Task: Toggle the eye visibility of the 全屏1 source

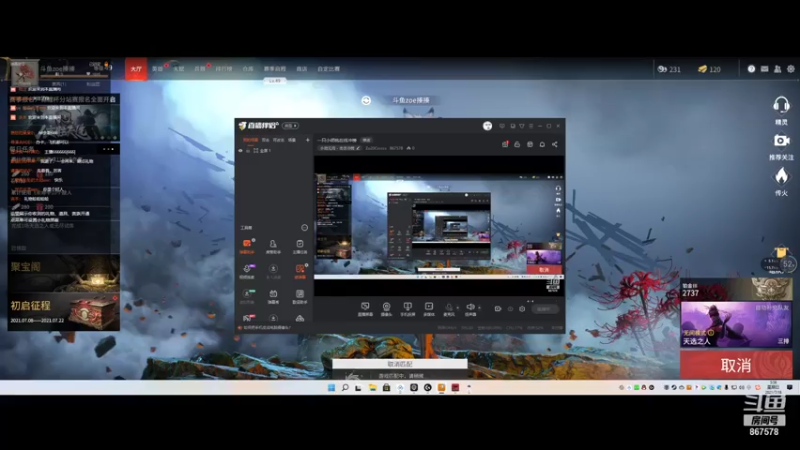Action: click(x=241, y=151)
